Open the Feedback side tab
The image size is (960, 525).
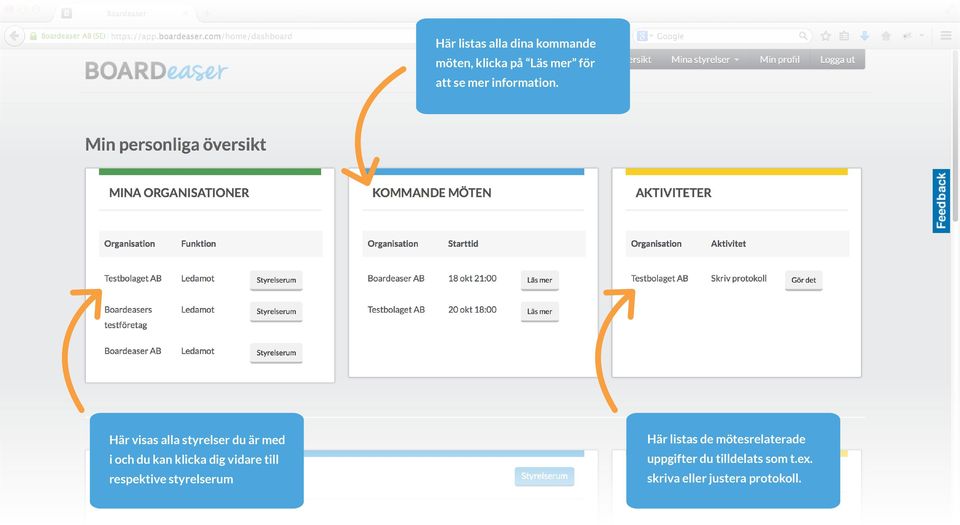click(941, 201)
